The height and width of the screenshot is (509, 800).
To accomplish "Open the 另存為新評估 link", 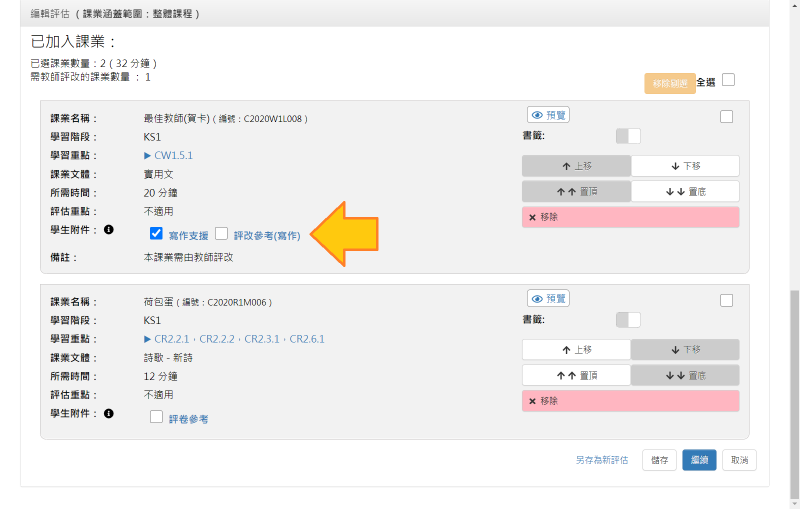I will tap(601, 460).
